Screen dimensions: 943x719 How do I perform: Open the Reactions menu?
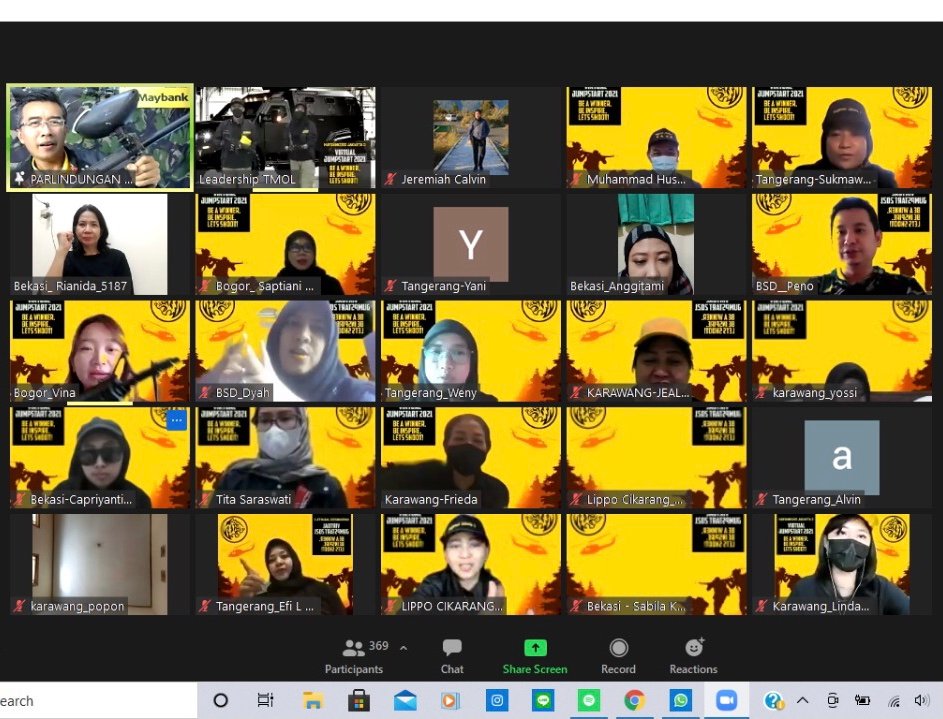693,656
